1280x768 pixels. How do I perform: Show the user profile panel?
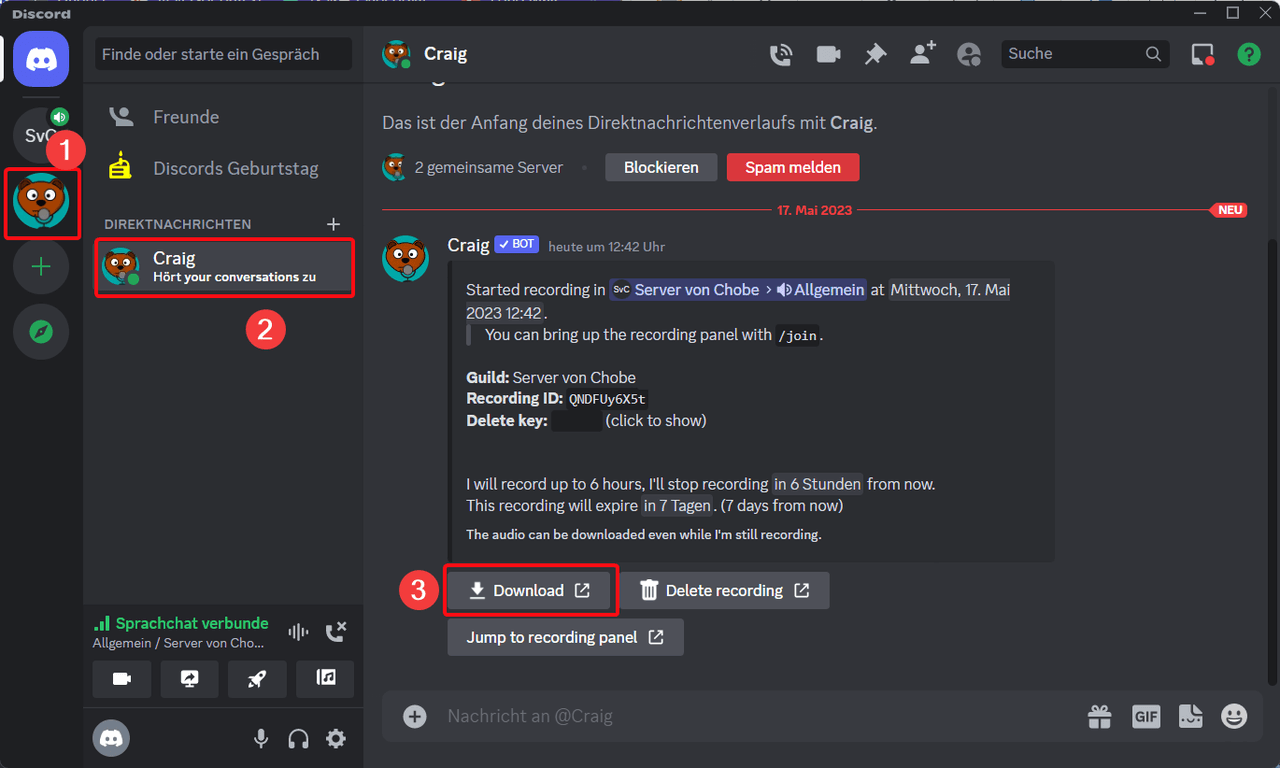pyautogui.click(x=969, y=54)
